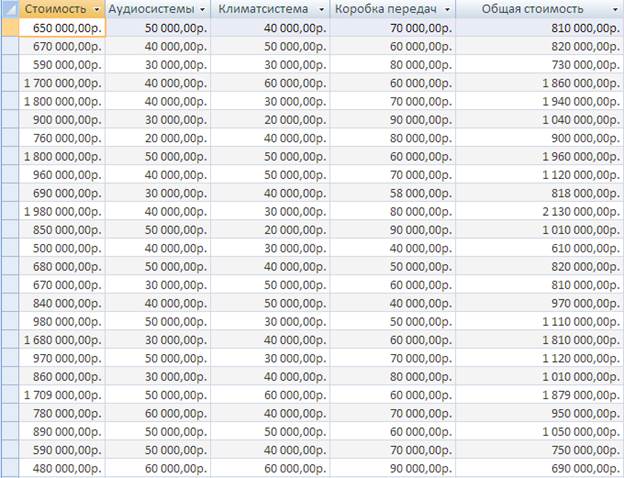This screenshot has height=478, width=624.
Task: Click the Коробка передач cell 58 000,00р.
Action: click(393, 193)
